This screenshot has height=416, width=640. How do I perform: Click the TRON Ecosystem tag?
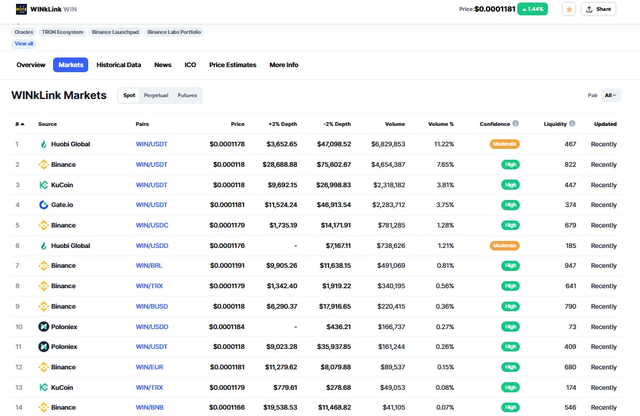pos(62,32)
